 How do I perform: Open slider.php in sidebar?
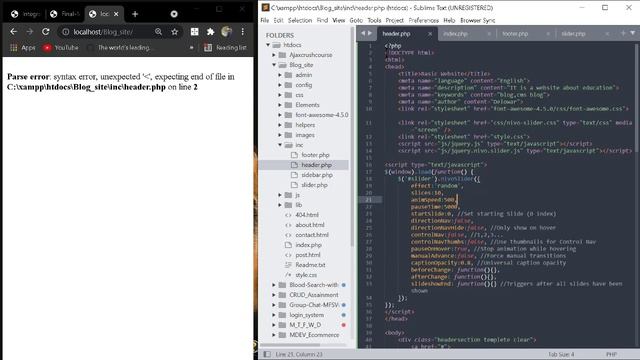click(x=314, y=185)
